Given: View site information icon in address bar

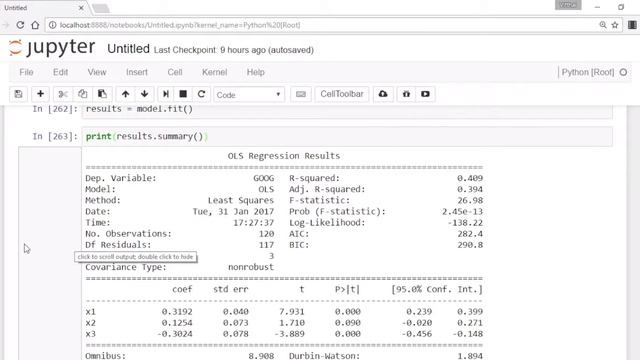Looking at the screenshot, I should (x=52, y=25).
